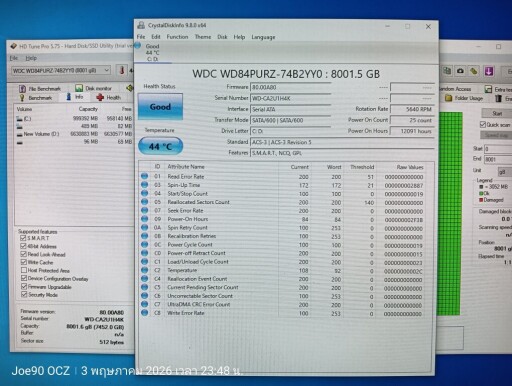Toggle the Firmware Upgradable checkbox

(x=24, y=286)
